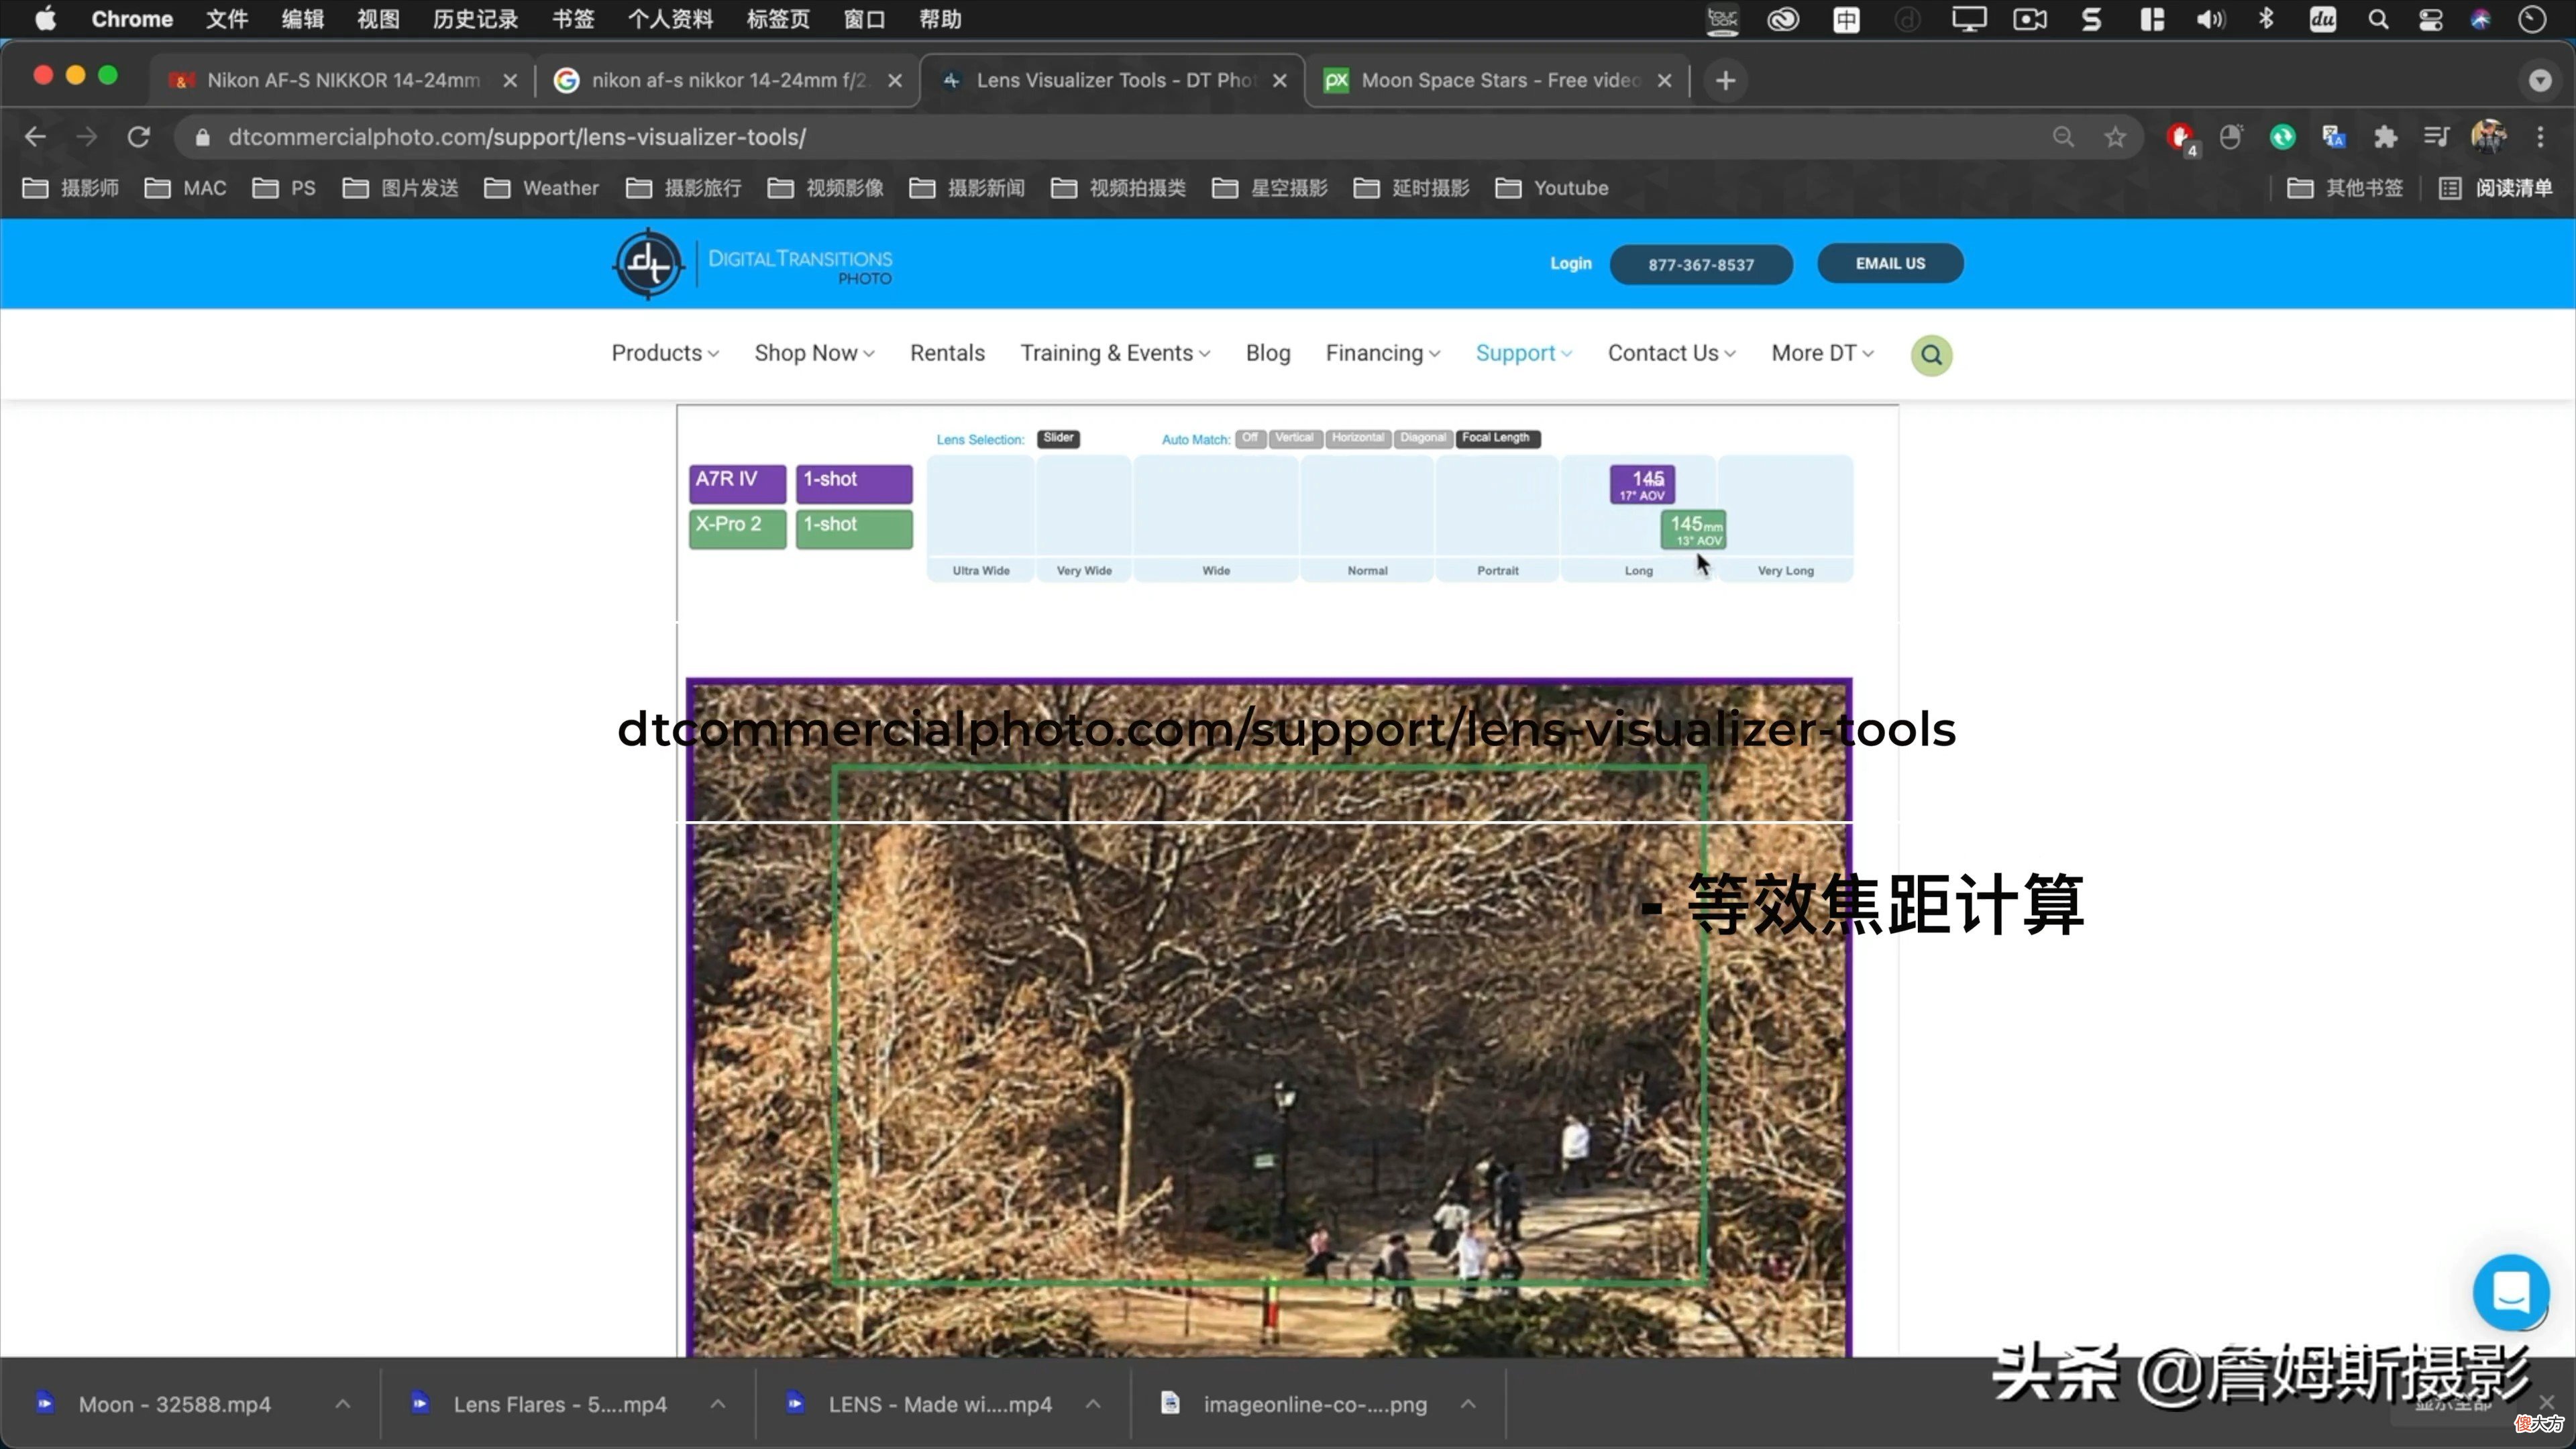Viewport: 2576px width, 1449px height.
Task: Expand the Products menu
Action: [x=665, y=353]
